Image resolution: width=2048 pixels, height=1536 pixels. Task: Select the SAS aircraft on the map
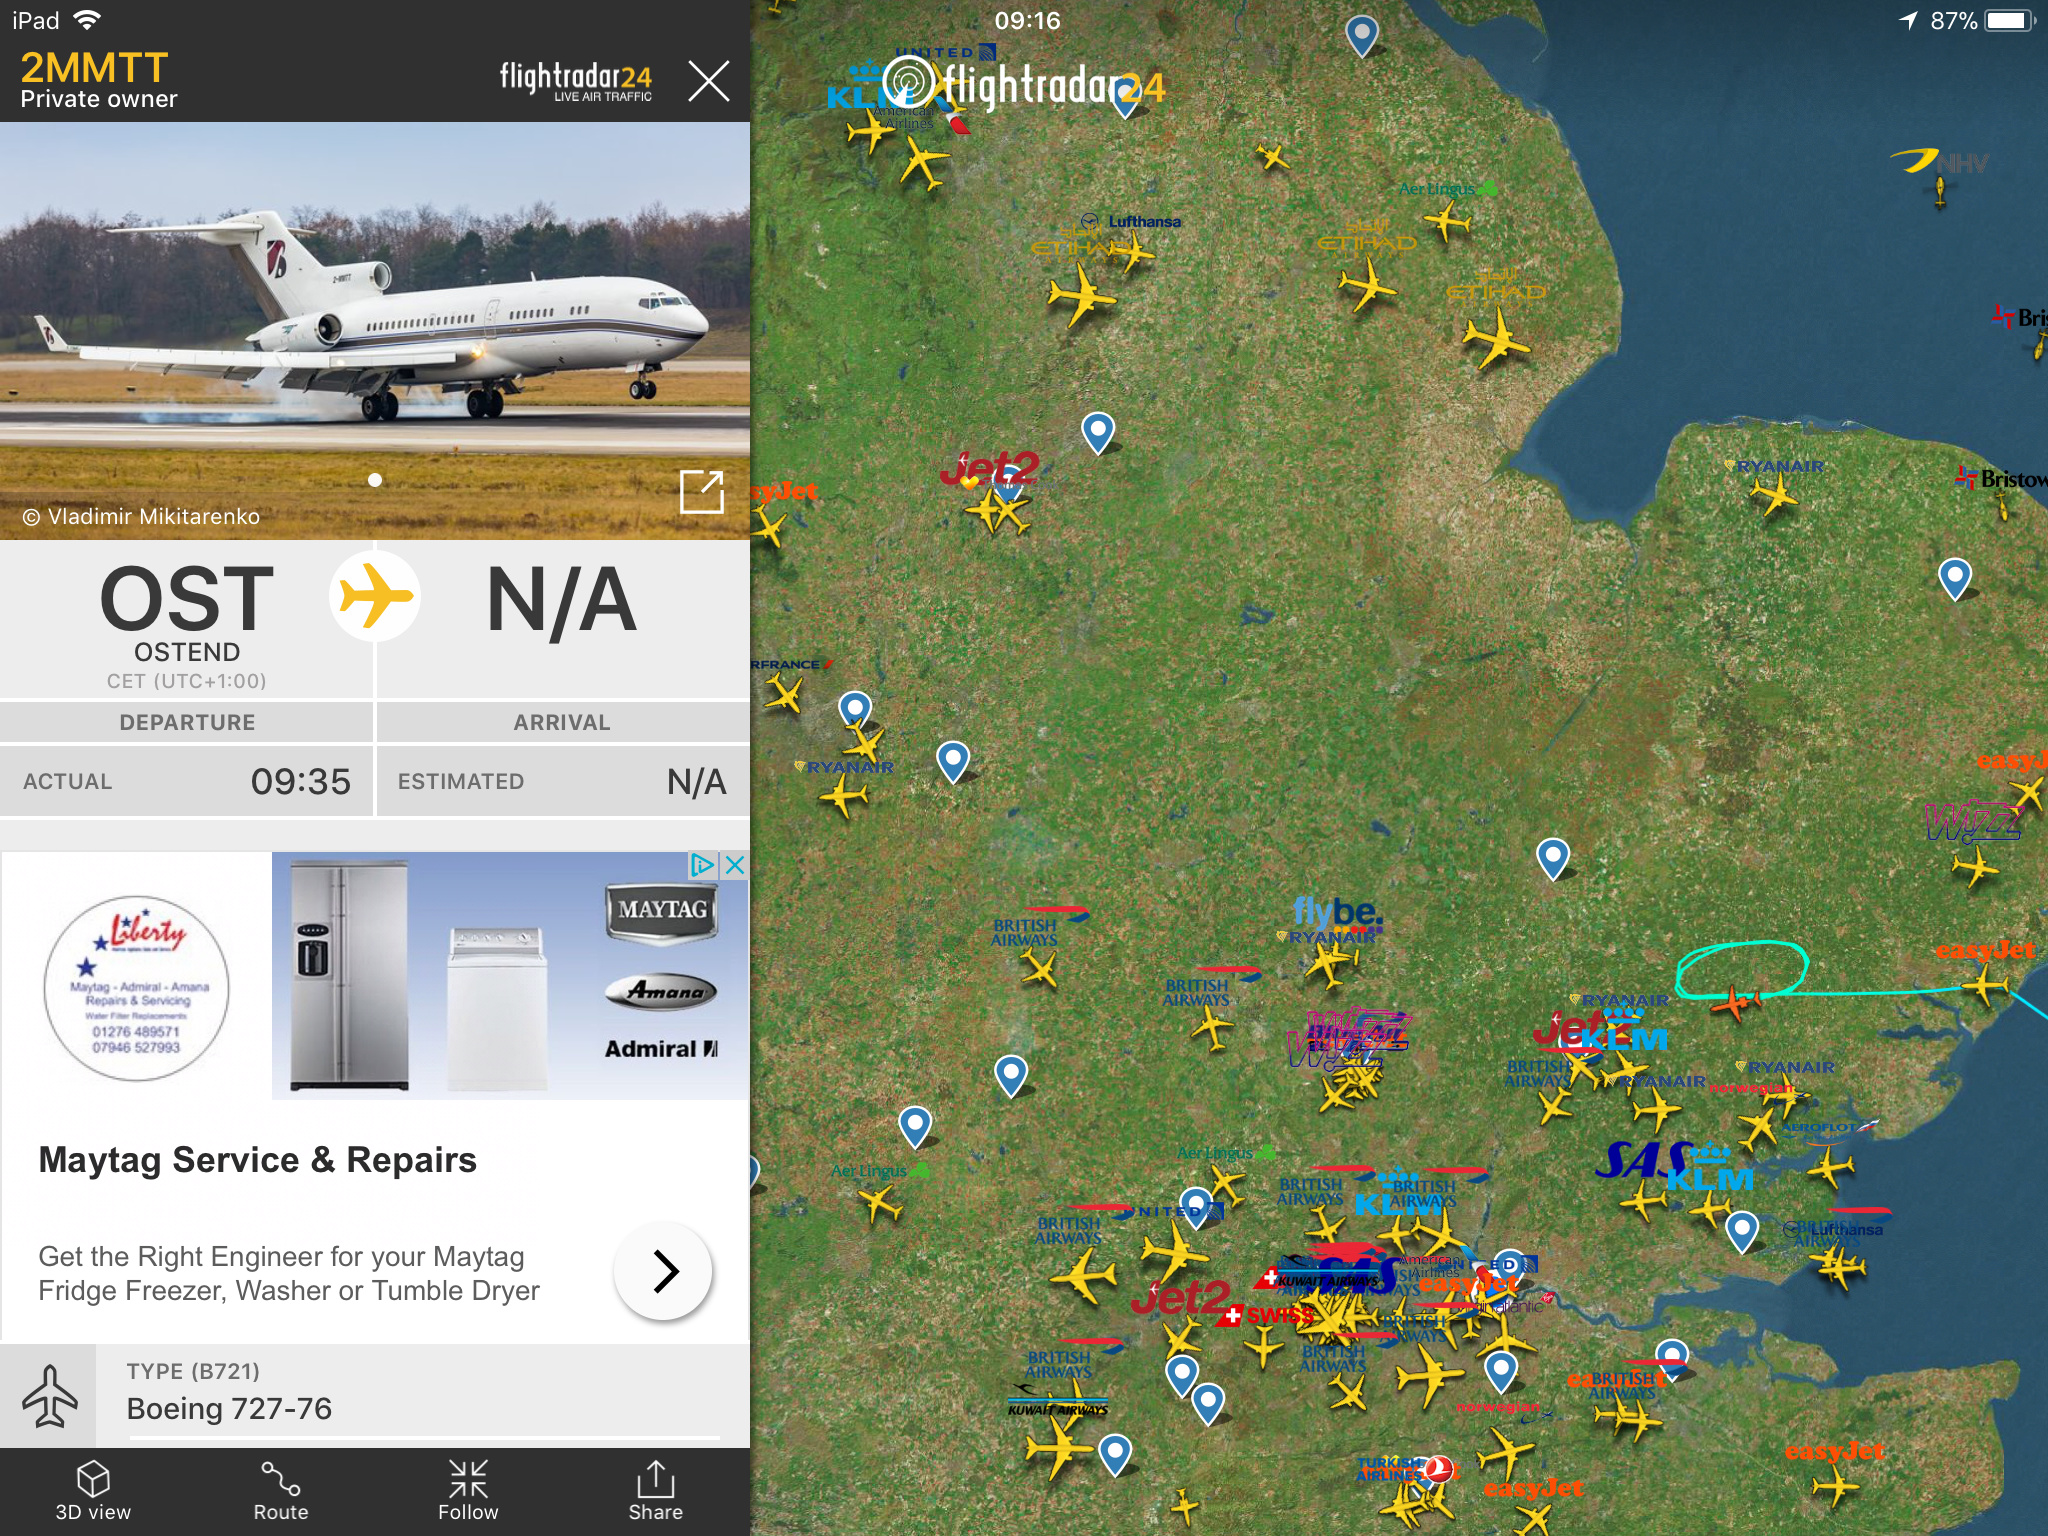1643,1199
